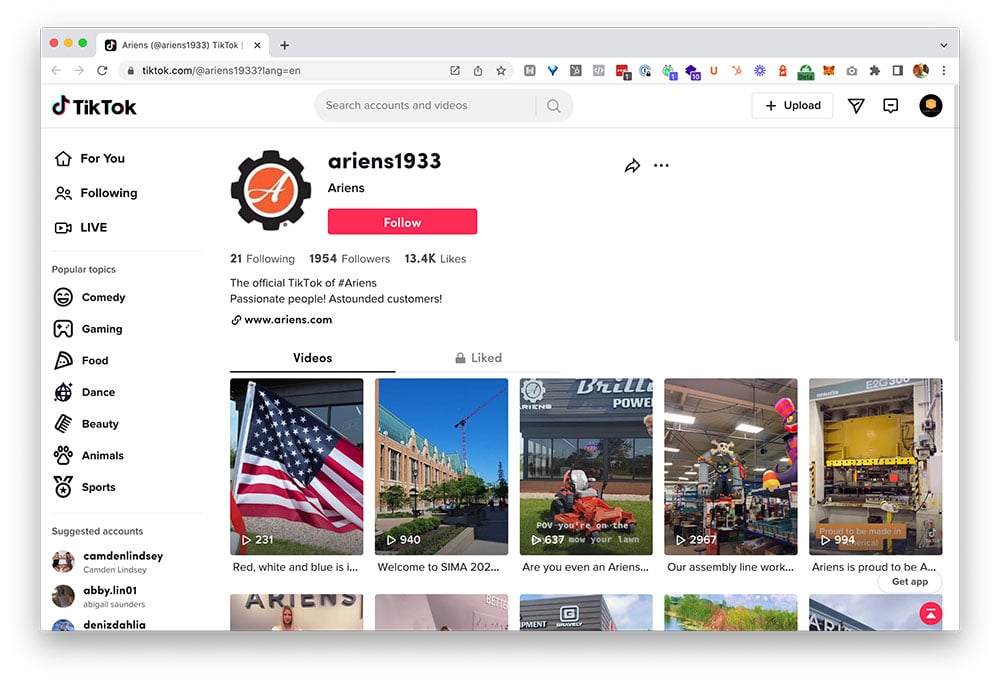This screenshot has height=684, width=1000.
Task: Open suggested account camdenlindsey
Action: (108, 562)
